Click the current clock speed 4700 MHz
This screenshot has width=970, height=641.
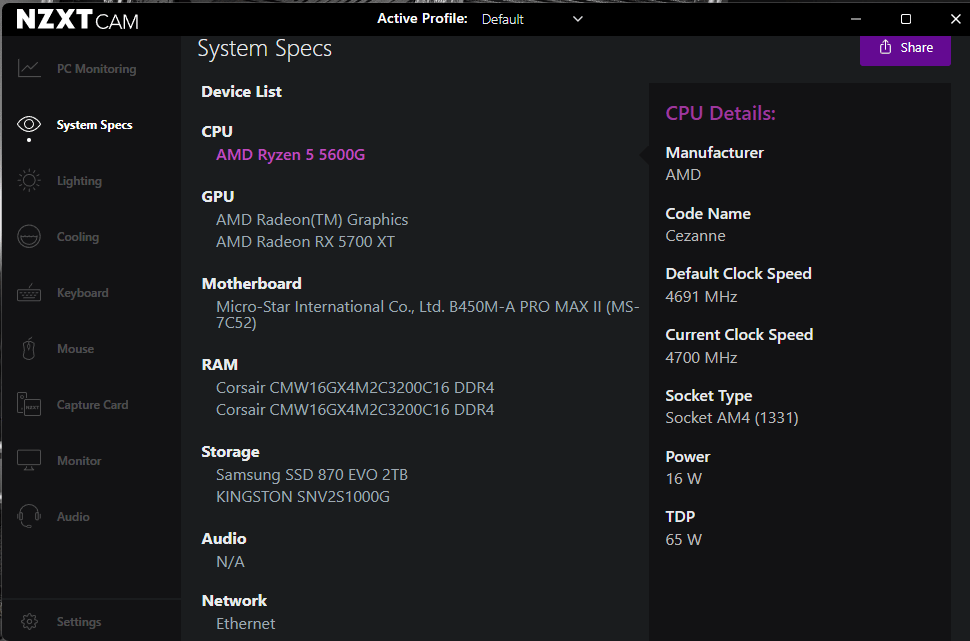(x=701, y=358)
